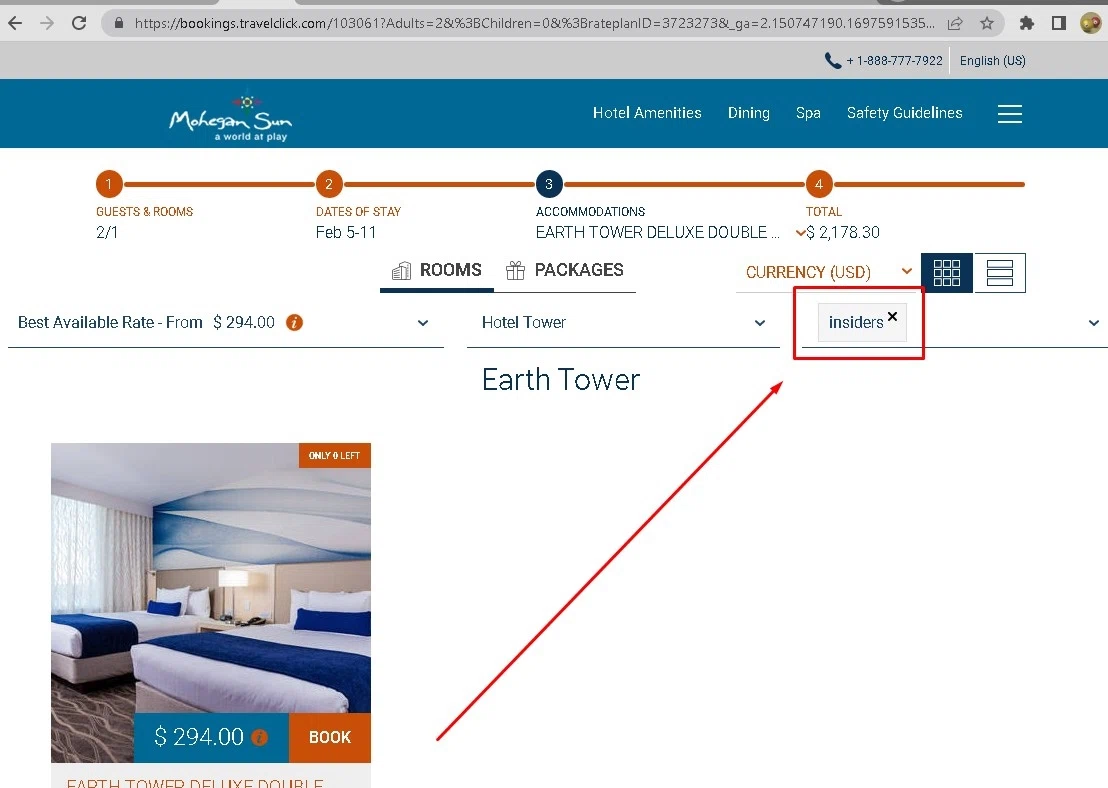Expand total price chevron near $2,178.30
Image resolution: width=1108 pixels, height=788 pixels.
[x=800, y=233]
